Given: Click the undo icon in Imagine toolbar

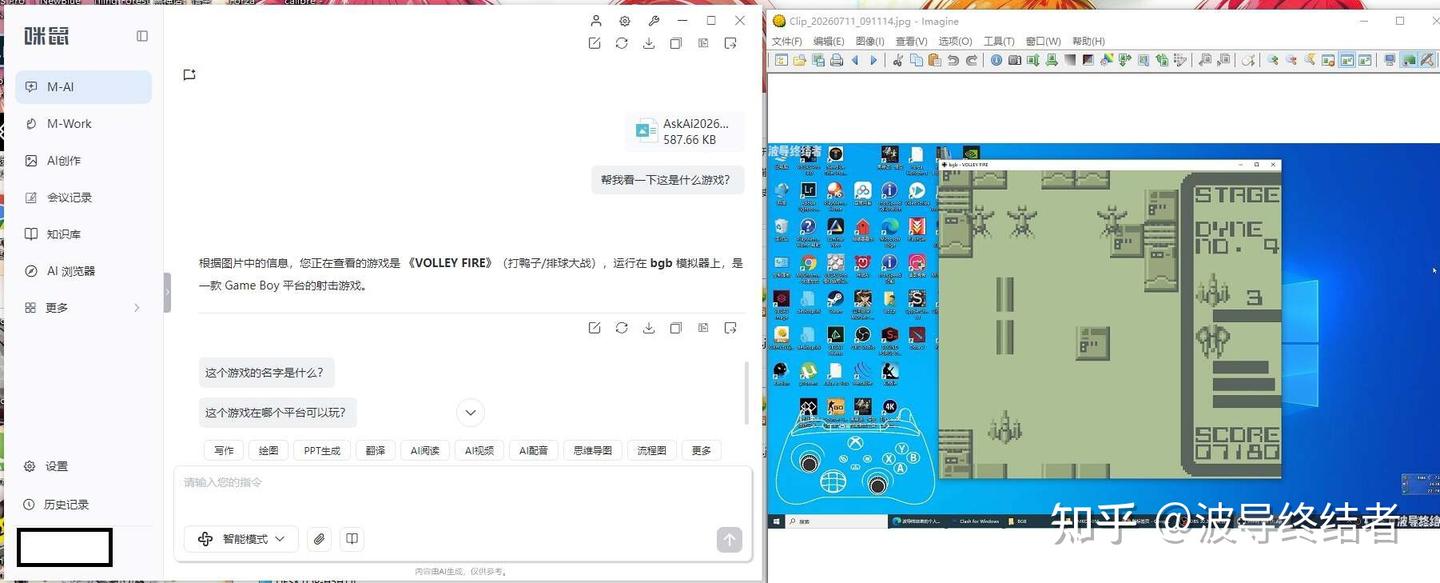Looking at the screenshot, I should click(953, 60).
